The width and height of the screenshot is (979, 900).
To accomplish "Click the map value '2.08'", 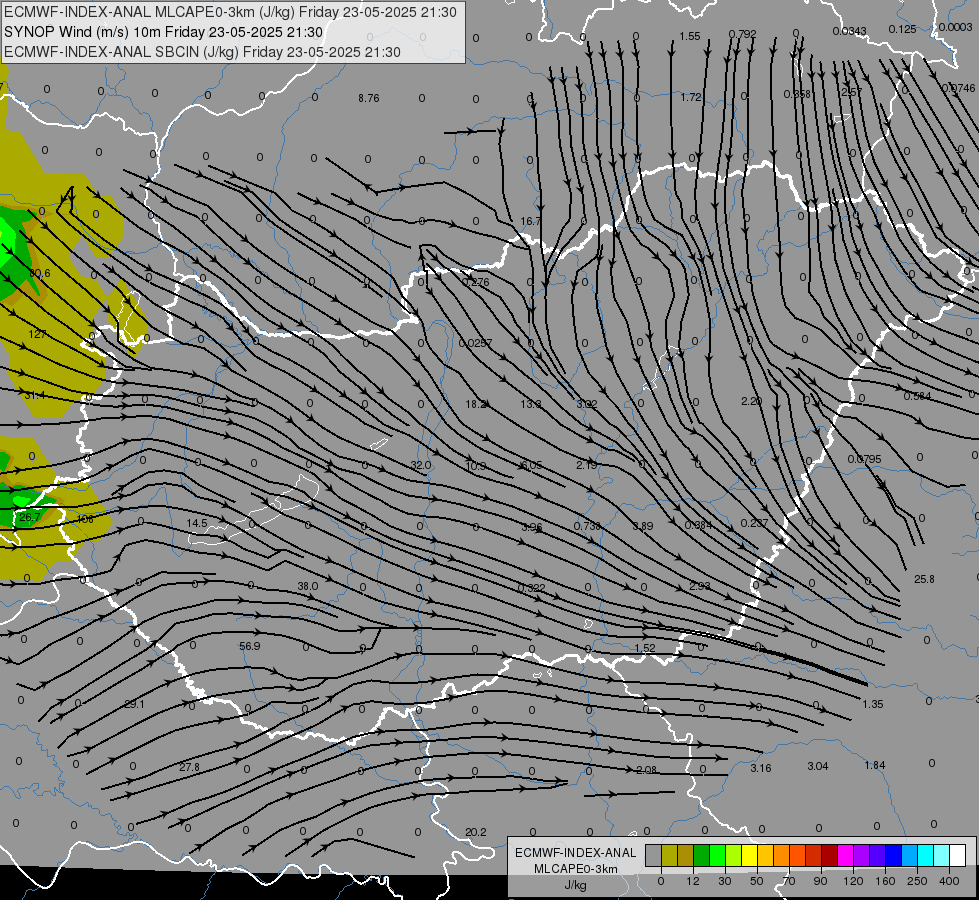I will point(646,770).
